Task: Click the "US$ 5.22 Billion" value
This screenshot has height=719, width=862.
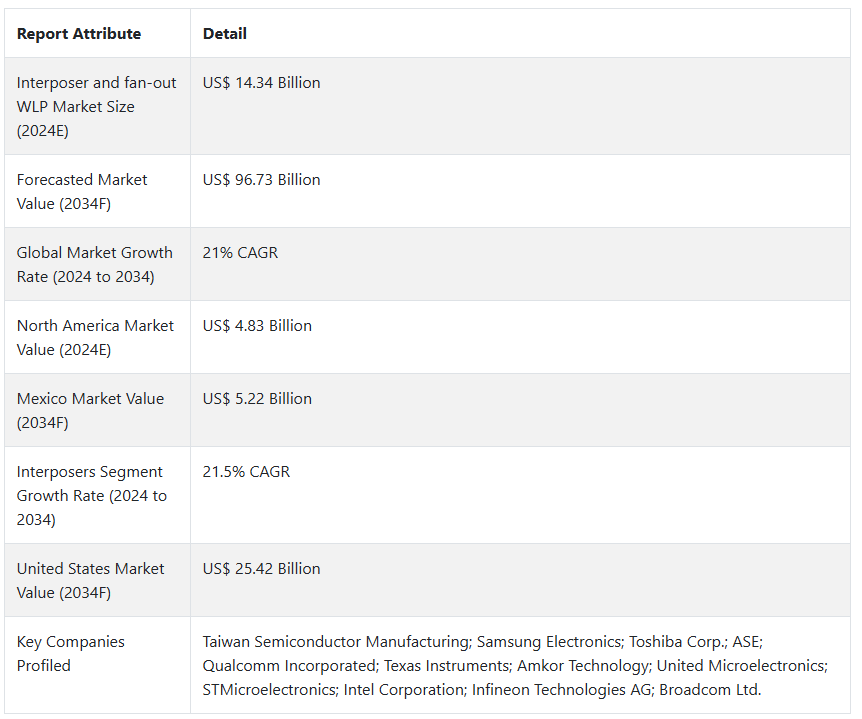Action: click(x=257, y=399)
